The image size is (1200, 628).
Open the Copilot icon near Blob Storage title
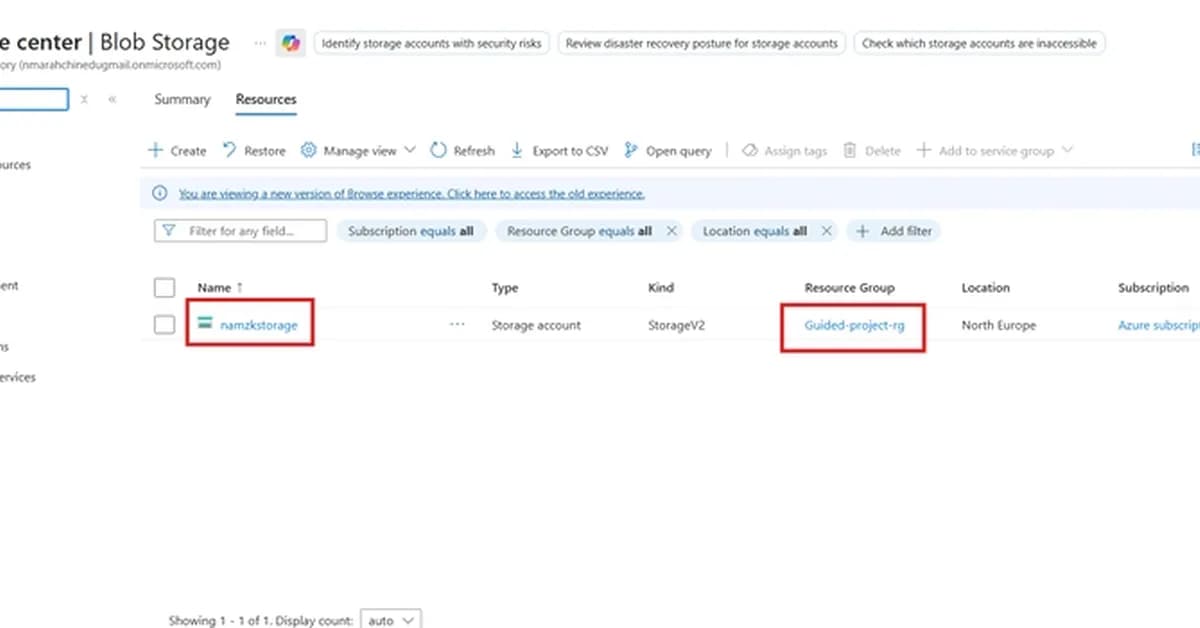(x=290, y=43)
